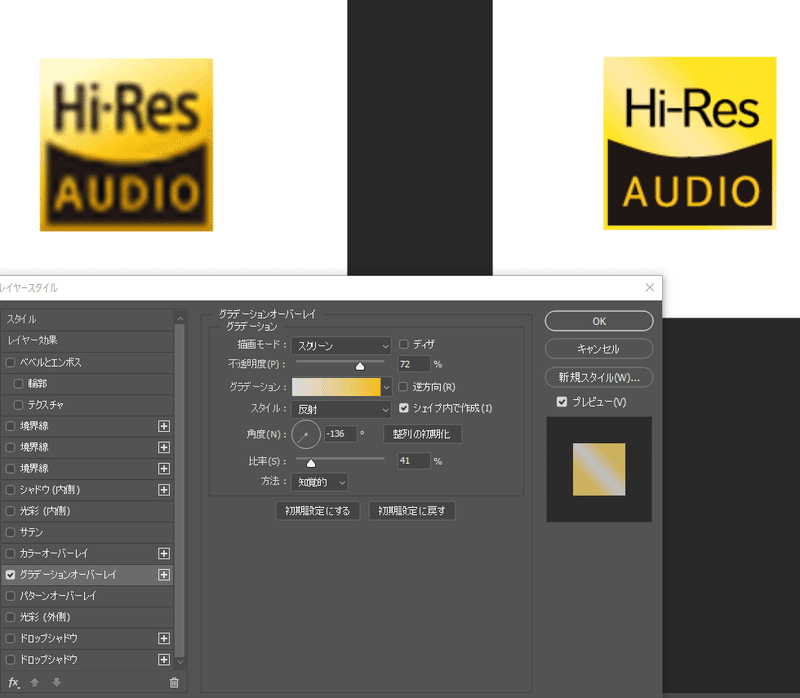Click the 不透明度 opacity value field
Image resolution: width=800 pixels, height=698 pixels.
tap(414, 364)
